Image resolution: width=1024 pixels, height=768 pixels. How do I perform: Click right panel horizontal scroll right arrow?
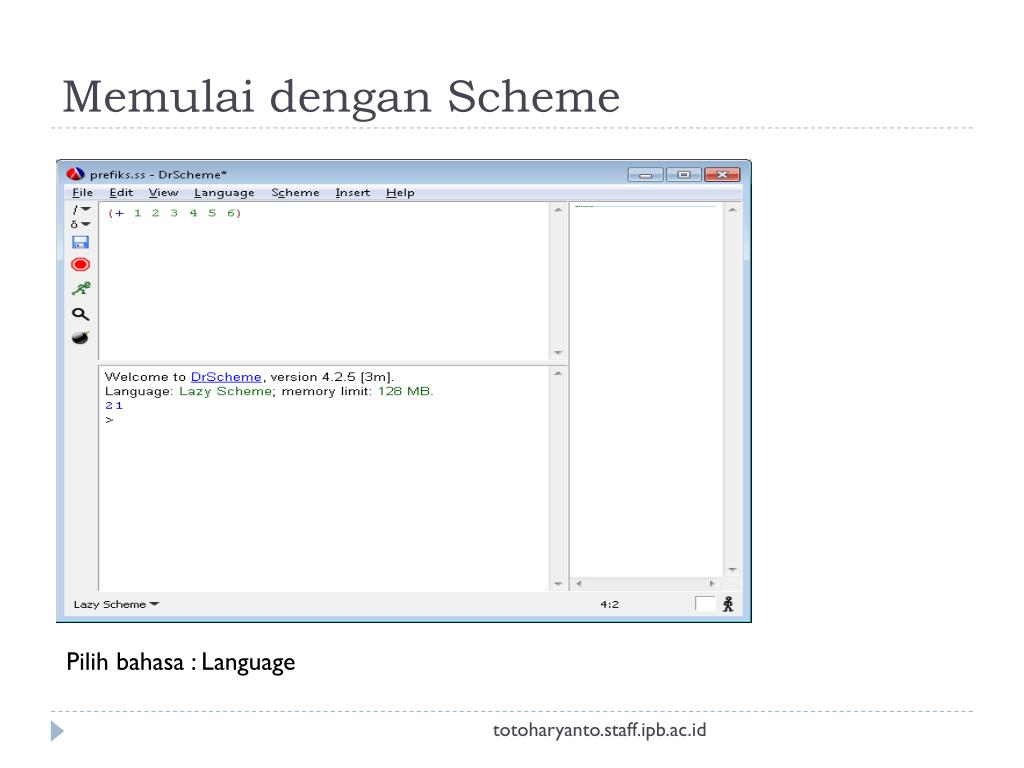tap(712, 584)
